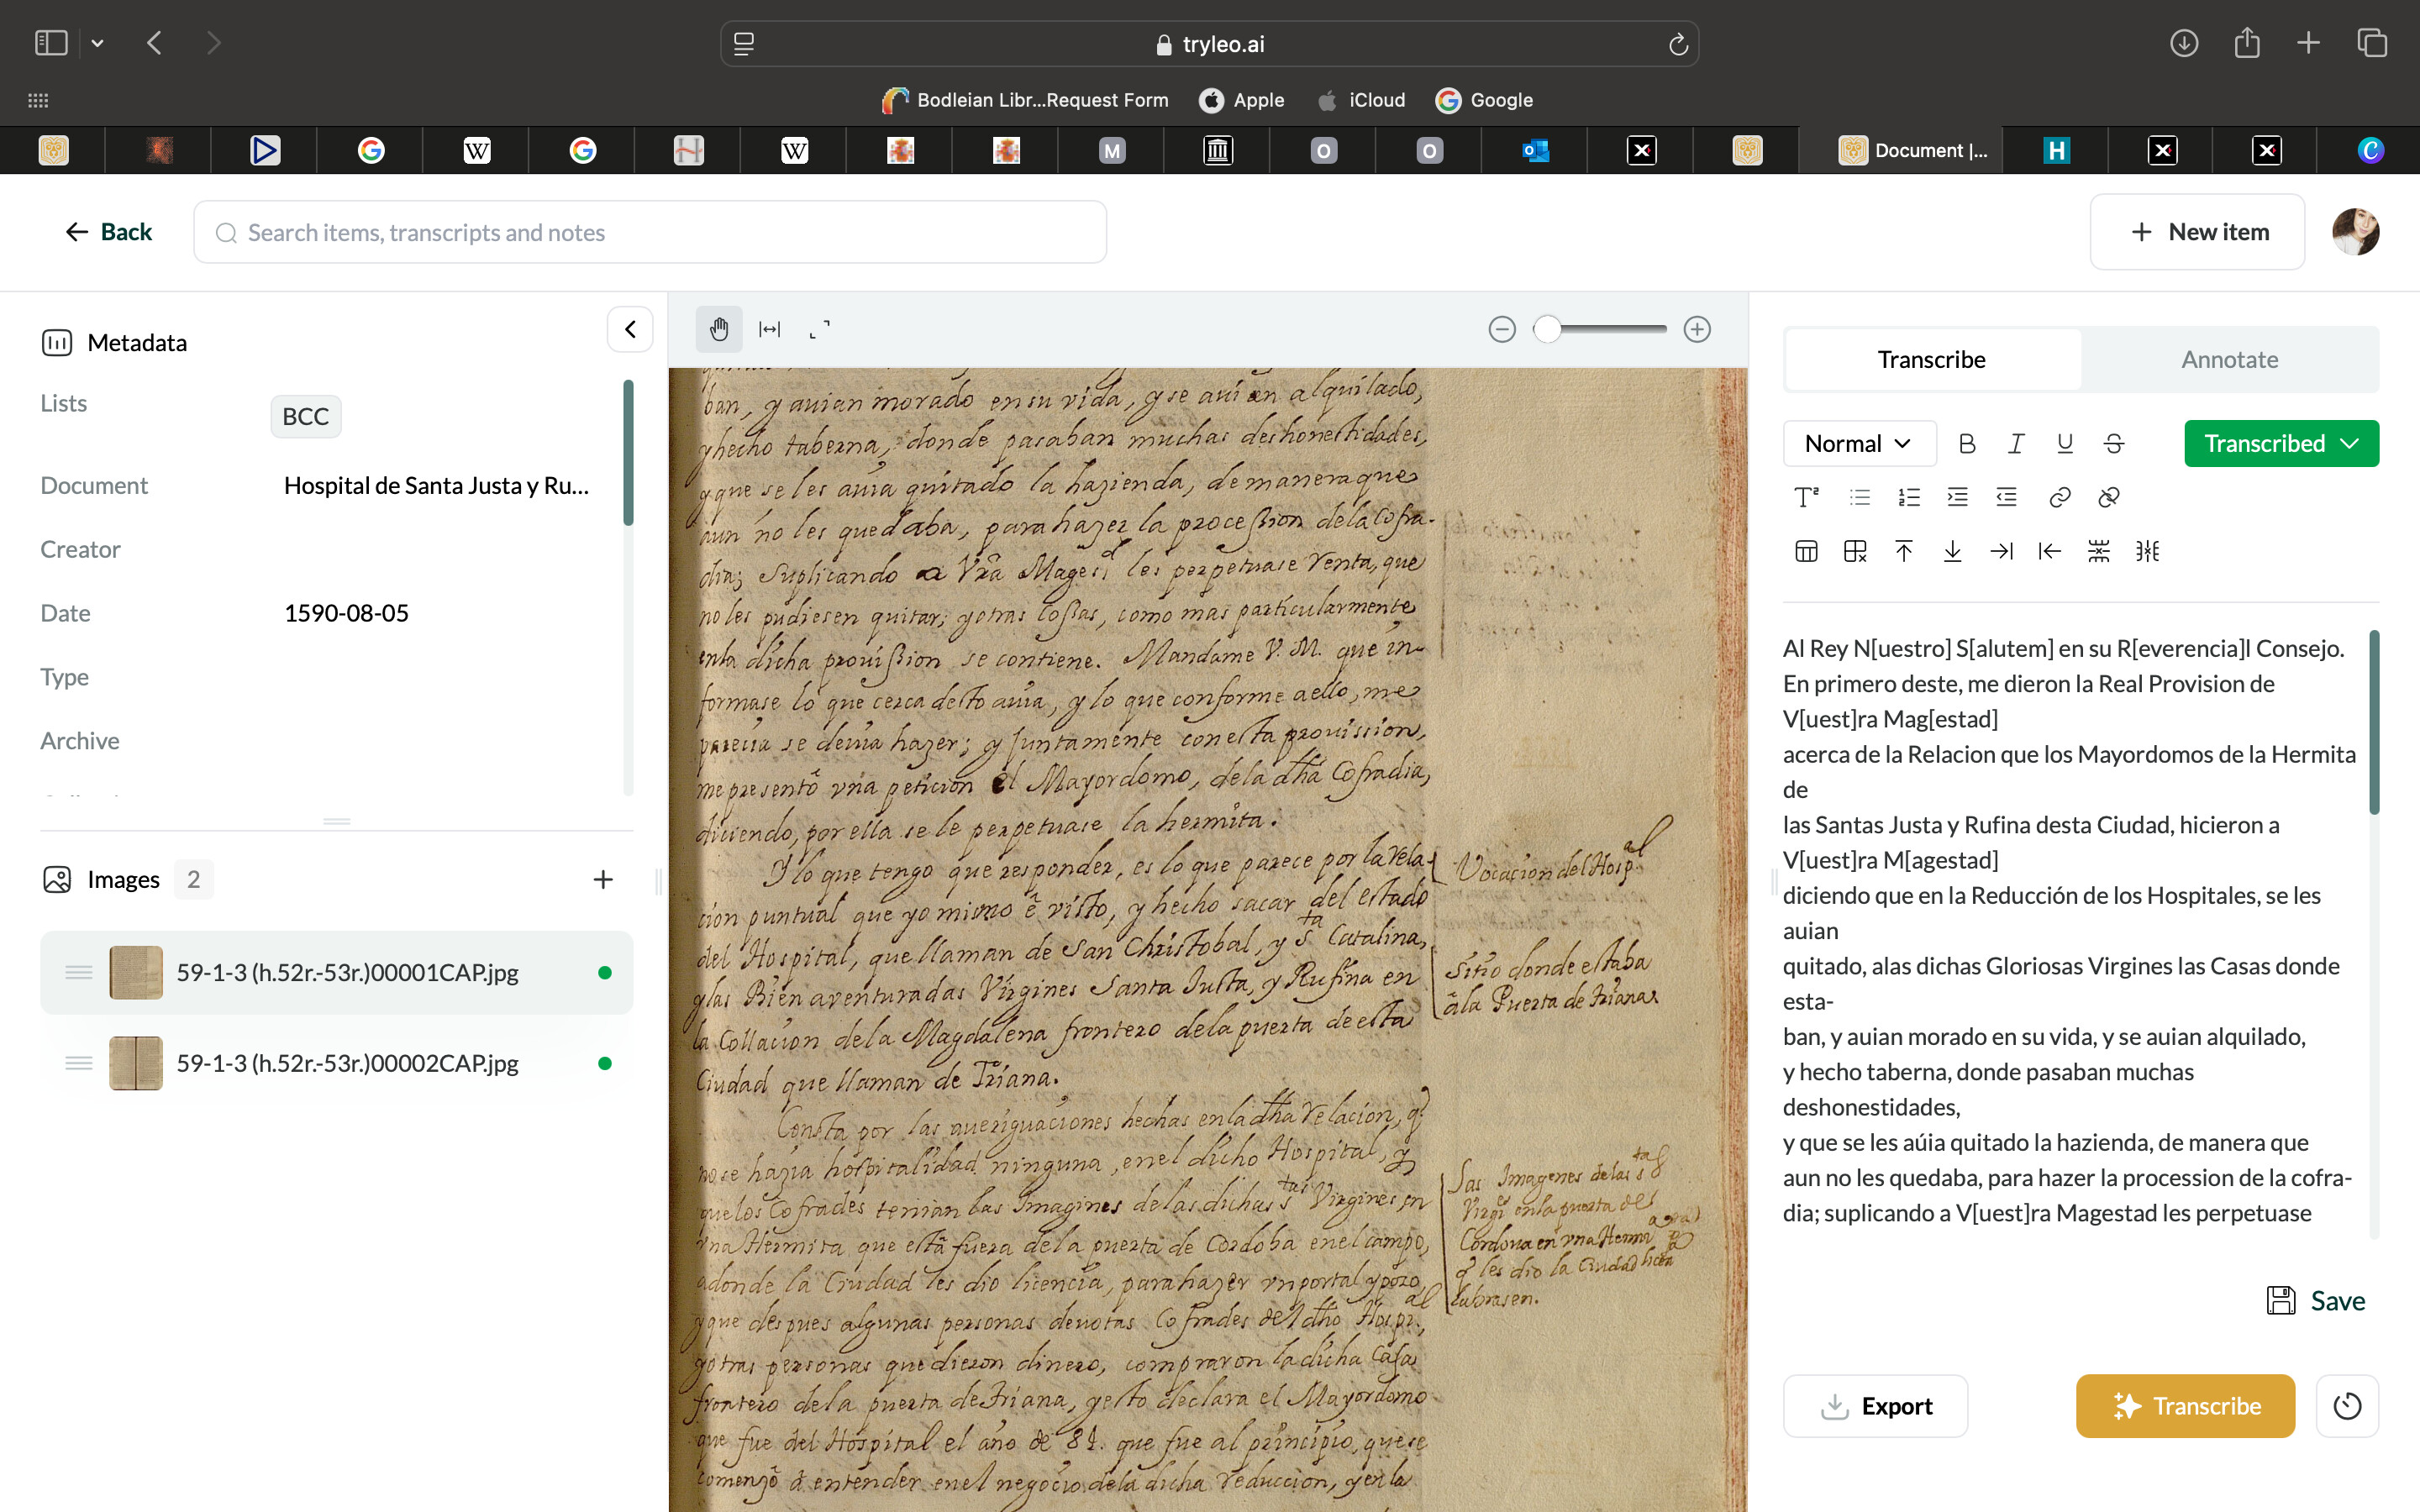Zoom out the manuscript image
2420x1512 pixels.
tap(1501, 329)
